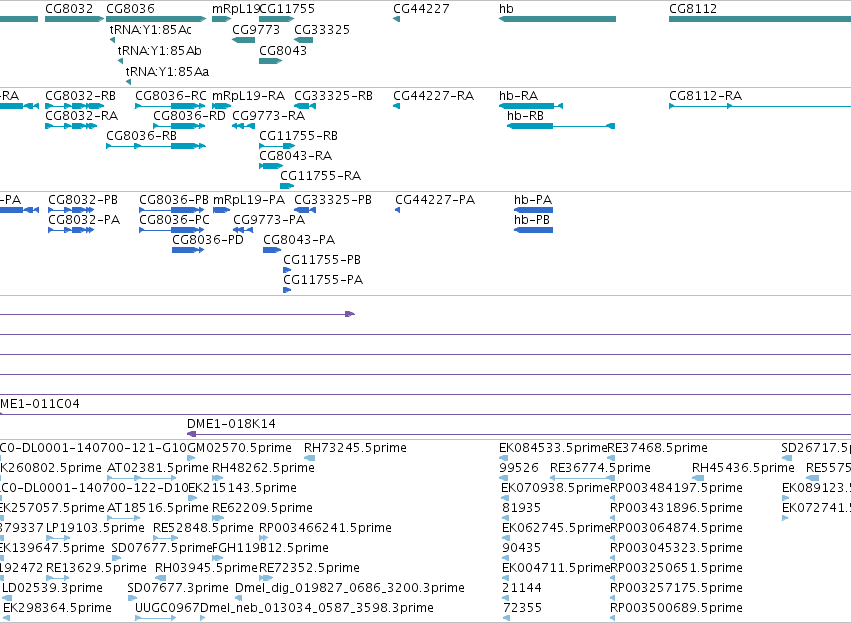
Task: Click the hb-PB protein bar
Action: (534, 230)
